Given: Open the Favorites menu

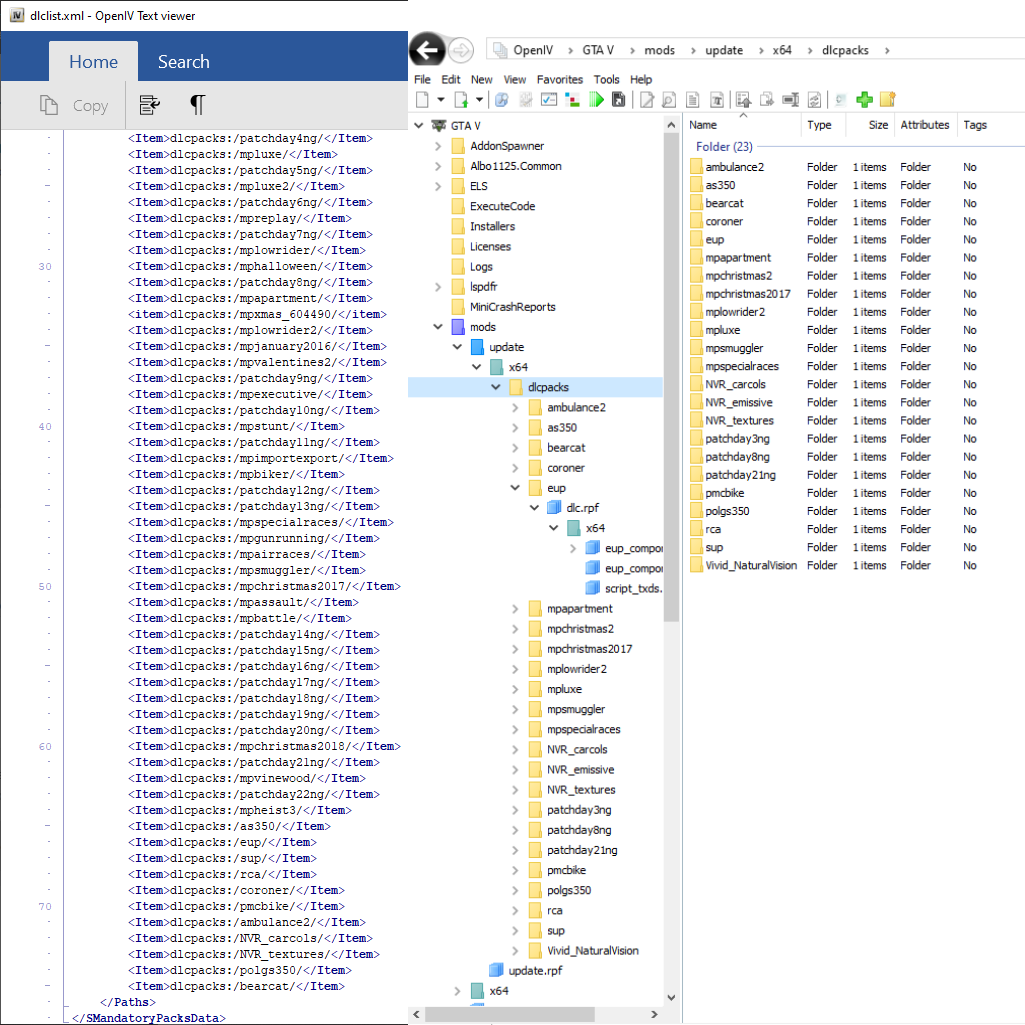Looking at the screenshot, I should pos(560,80).
